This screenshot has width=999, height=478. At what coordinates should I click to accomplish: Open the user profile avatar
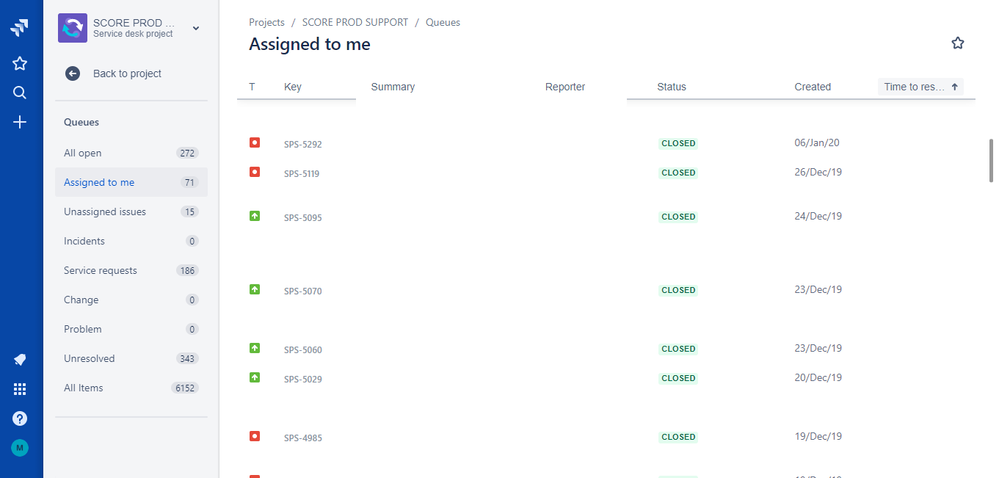click(x=20, y=448)
